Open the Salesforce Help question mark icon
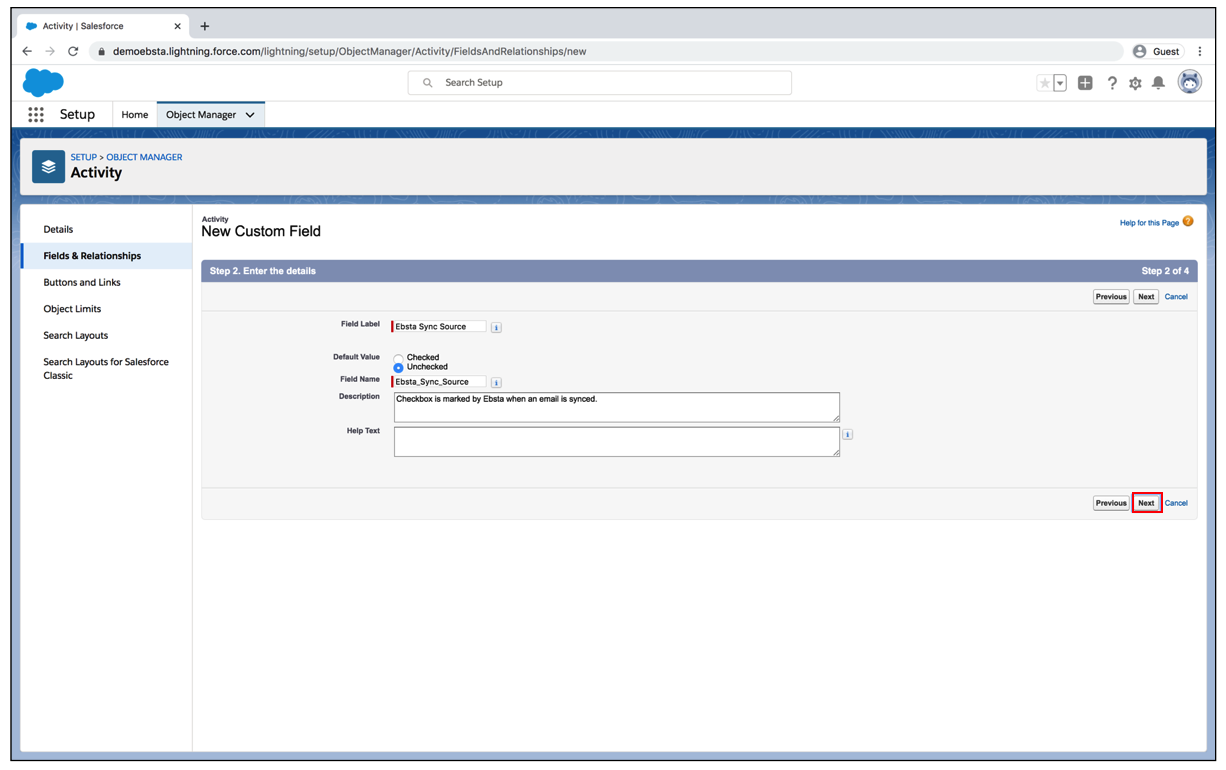 pyautogui.click(x=1112, y=83)
